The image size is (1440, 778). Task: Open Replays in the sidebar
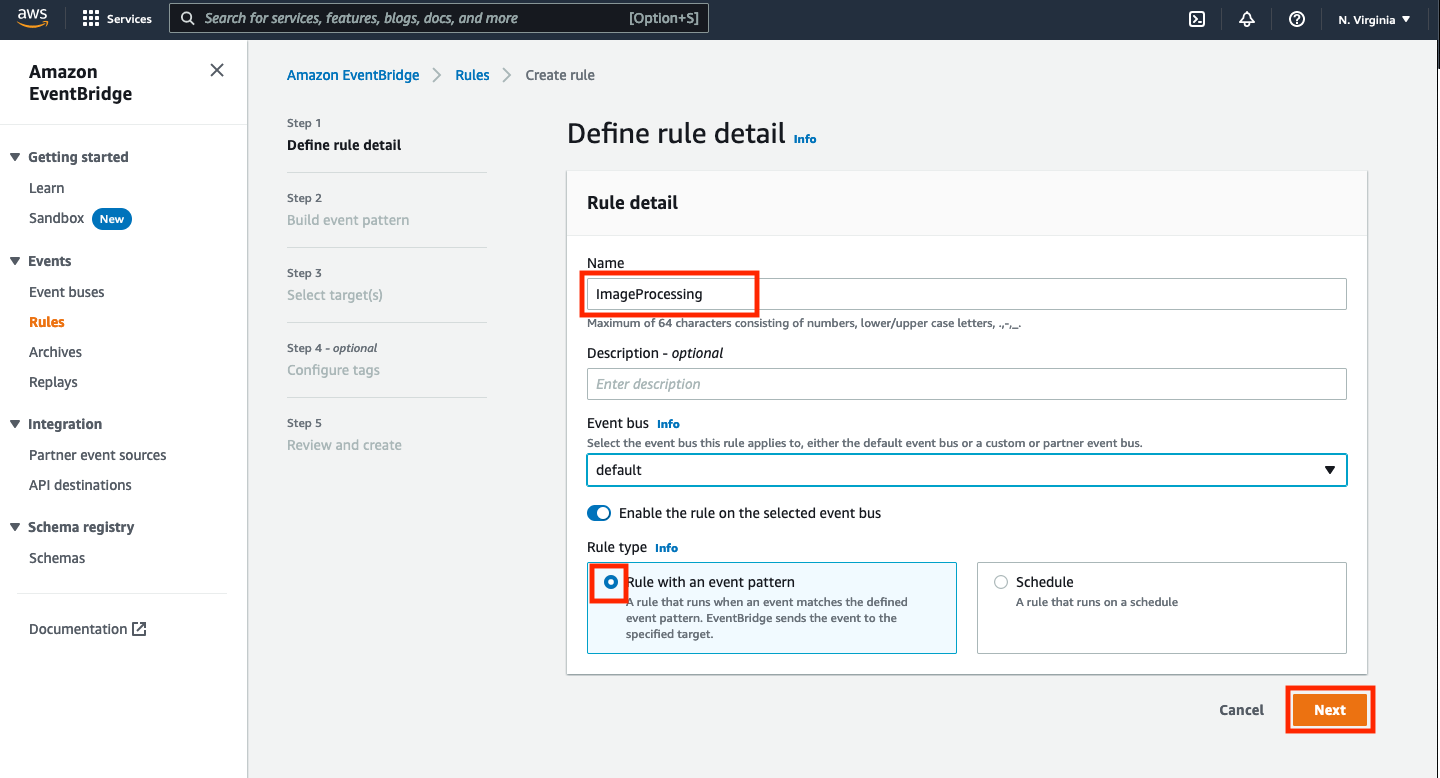pyautogui.click(x=53, y=382)
